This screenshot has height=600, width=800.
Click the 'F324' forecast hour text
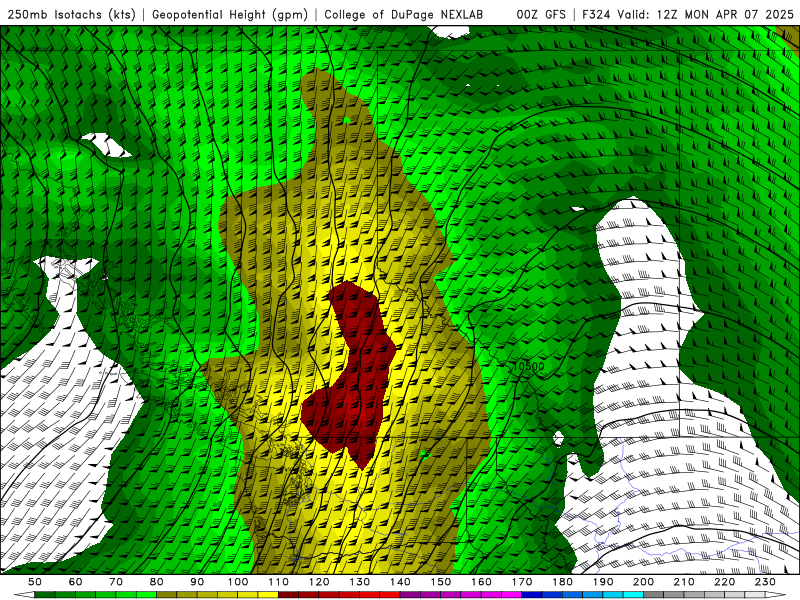point(596,14)
